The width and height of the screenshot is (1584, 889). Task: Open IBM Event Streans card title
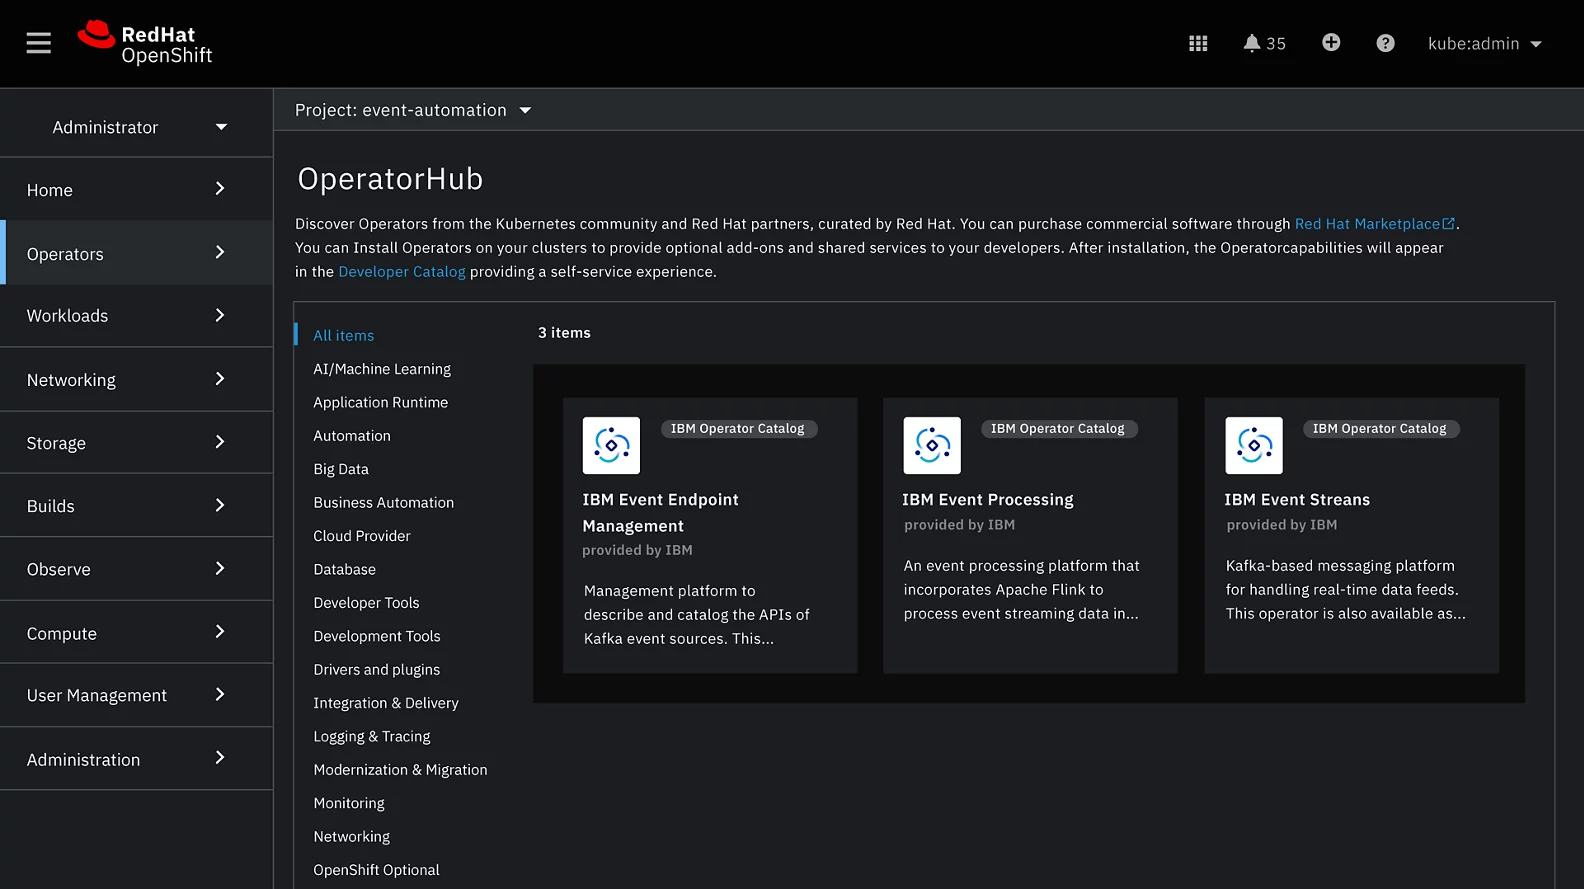pos(1297,500)
